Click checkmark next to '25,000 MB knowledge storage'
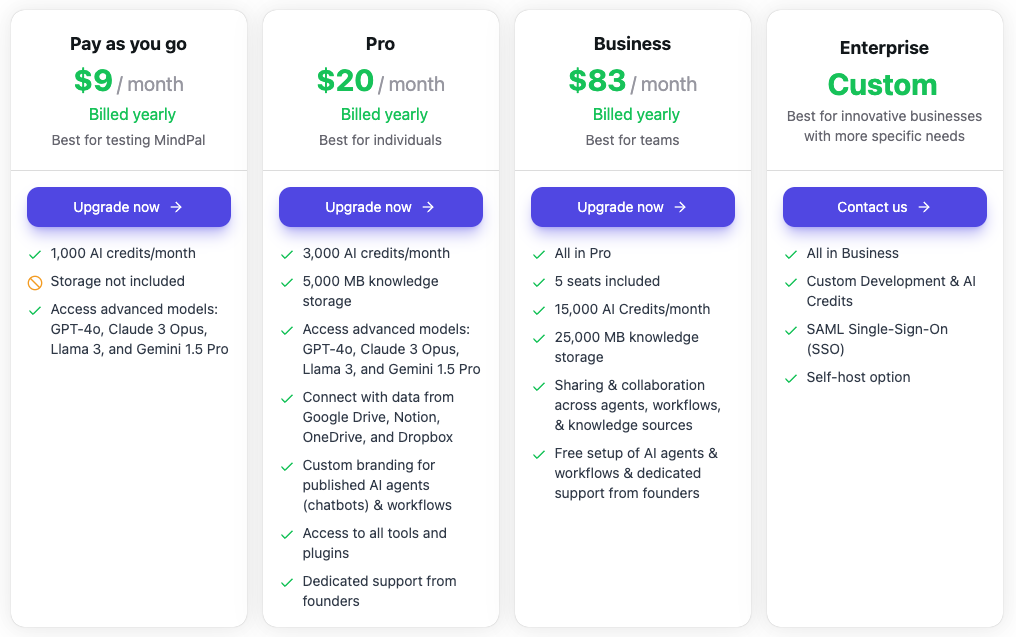Image resolution: width=1016 pixels, height=637 pixels. (539, 338)
